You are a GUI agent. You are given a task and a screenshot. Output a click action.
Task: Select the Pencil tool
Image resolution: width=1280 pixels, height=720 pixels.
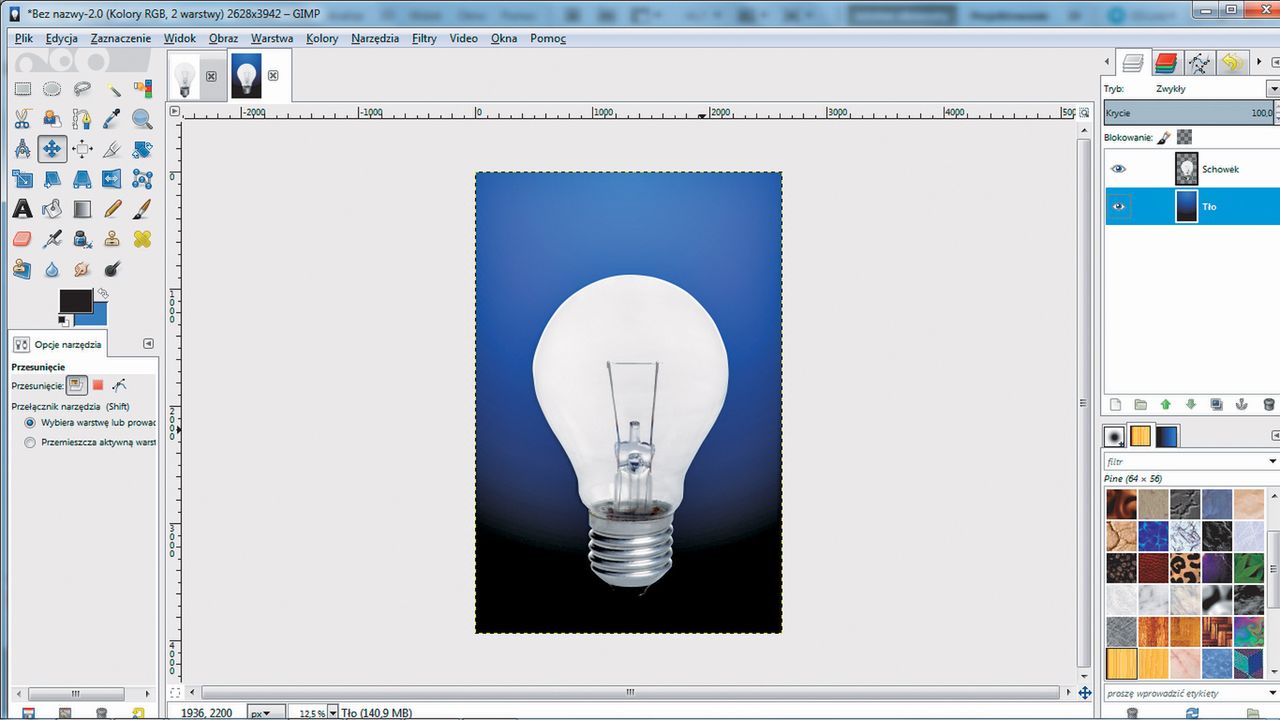(112, 210)
